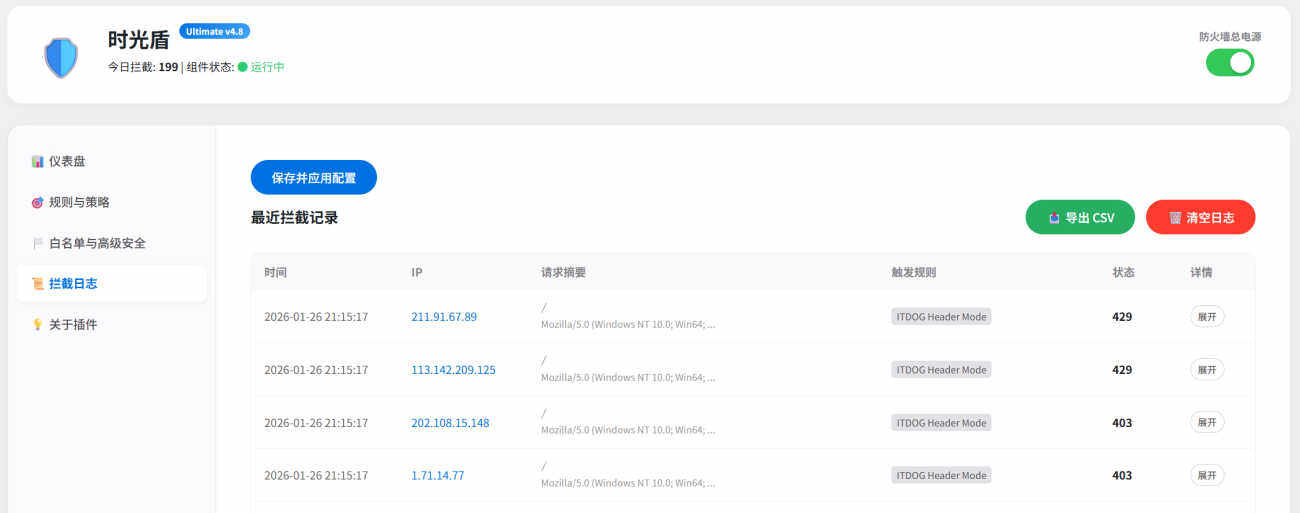Expand details for 202.108.15.148 record
This screenshot has height=513, width=1300.
coord(1206,422)
